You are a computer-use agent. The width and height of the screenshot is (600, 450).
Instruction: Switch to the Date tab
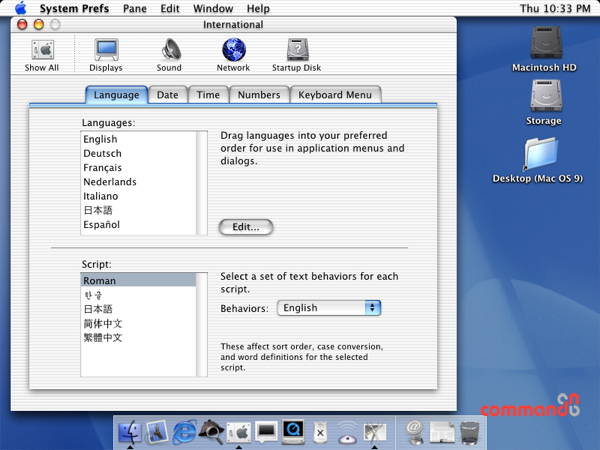click(x=168, y=95)
